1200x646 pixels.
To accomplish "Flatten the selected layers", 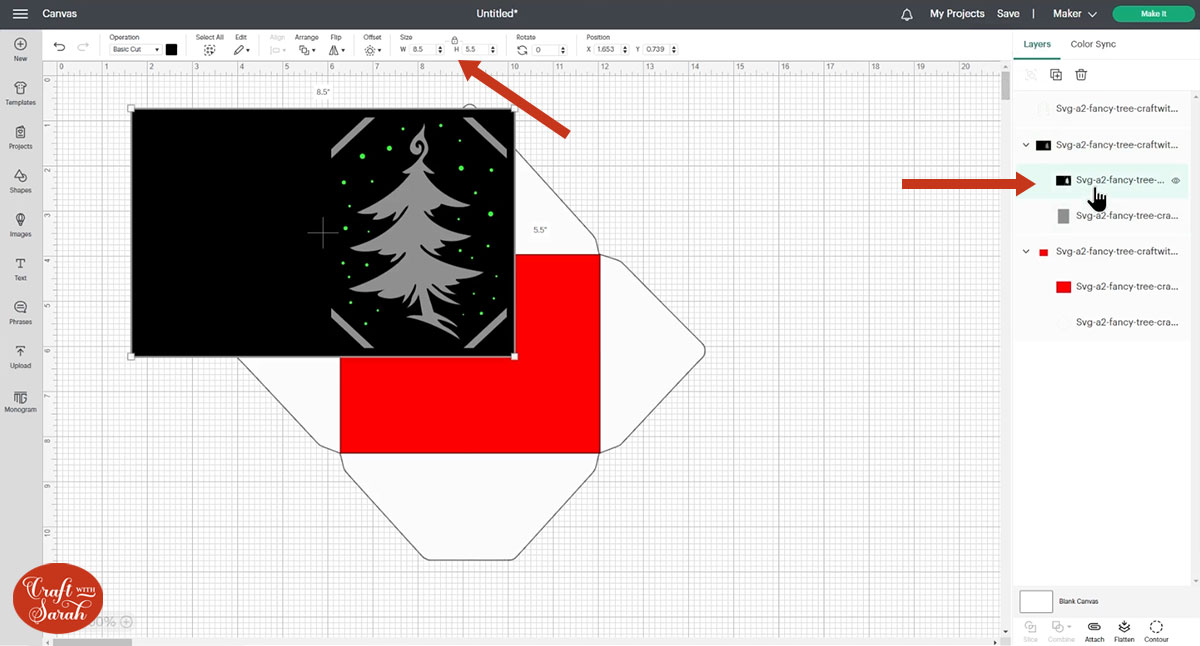I will (1124, 629).
